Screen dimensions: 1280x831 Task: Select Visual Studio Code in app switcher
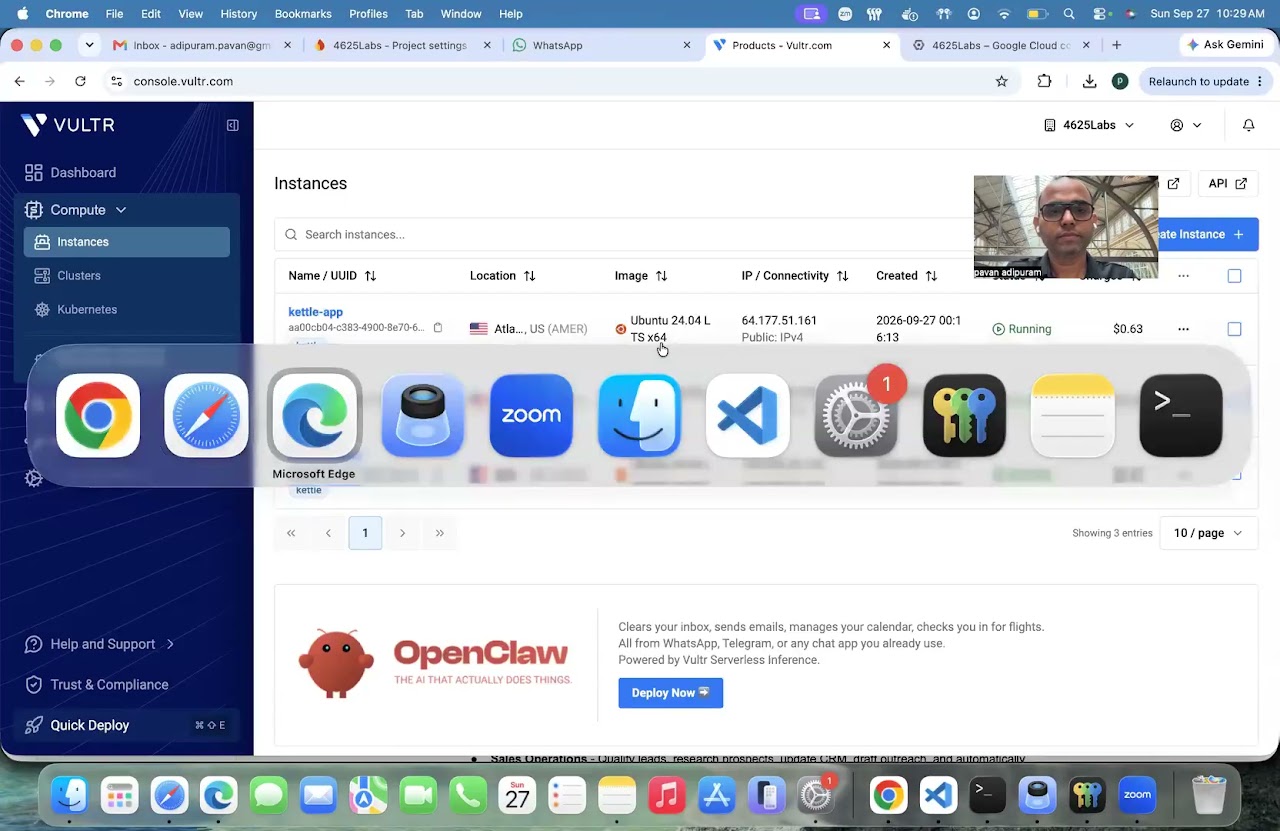click(747, 415)
